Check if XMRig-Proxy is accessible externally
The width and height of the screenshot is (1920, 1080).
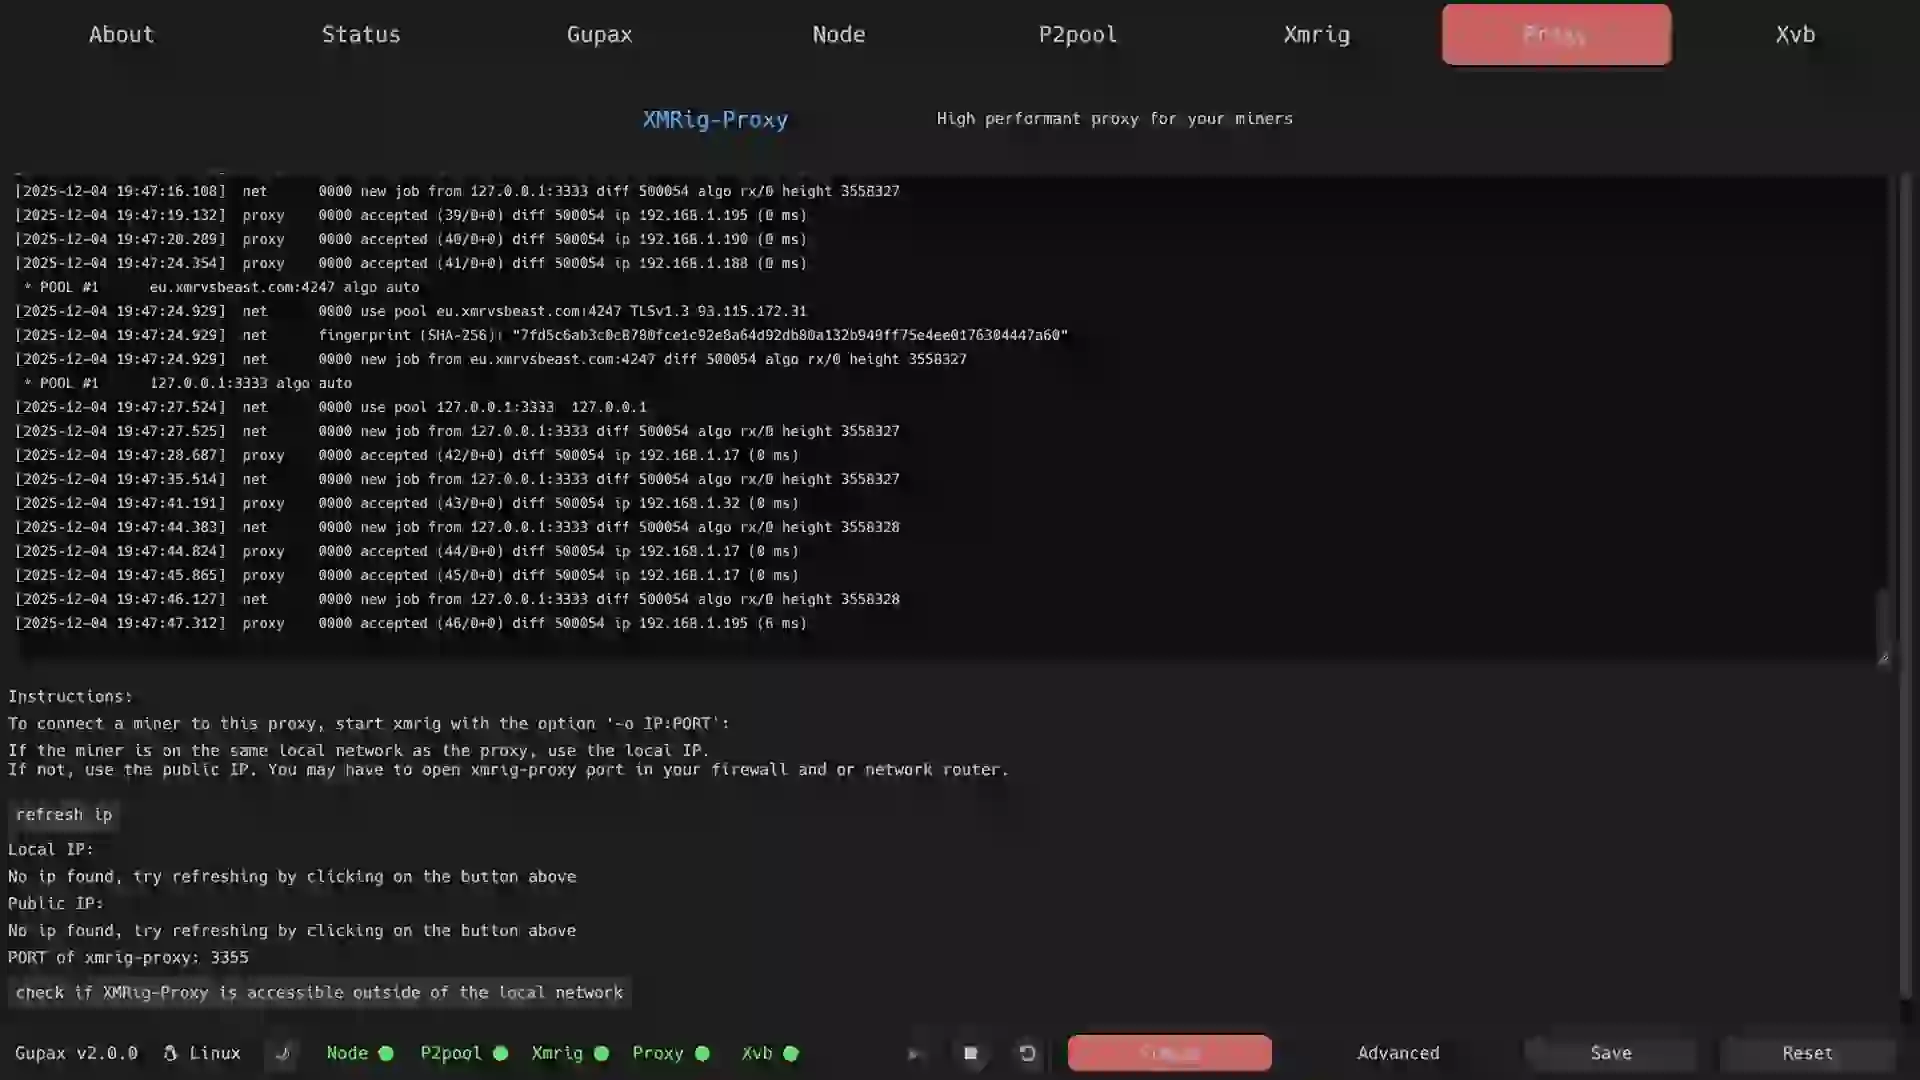click(319, 993)
